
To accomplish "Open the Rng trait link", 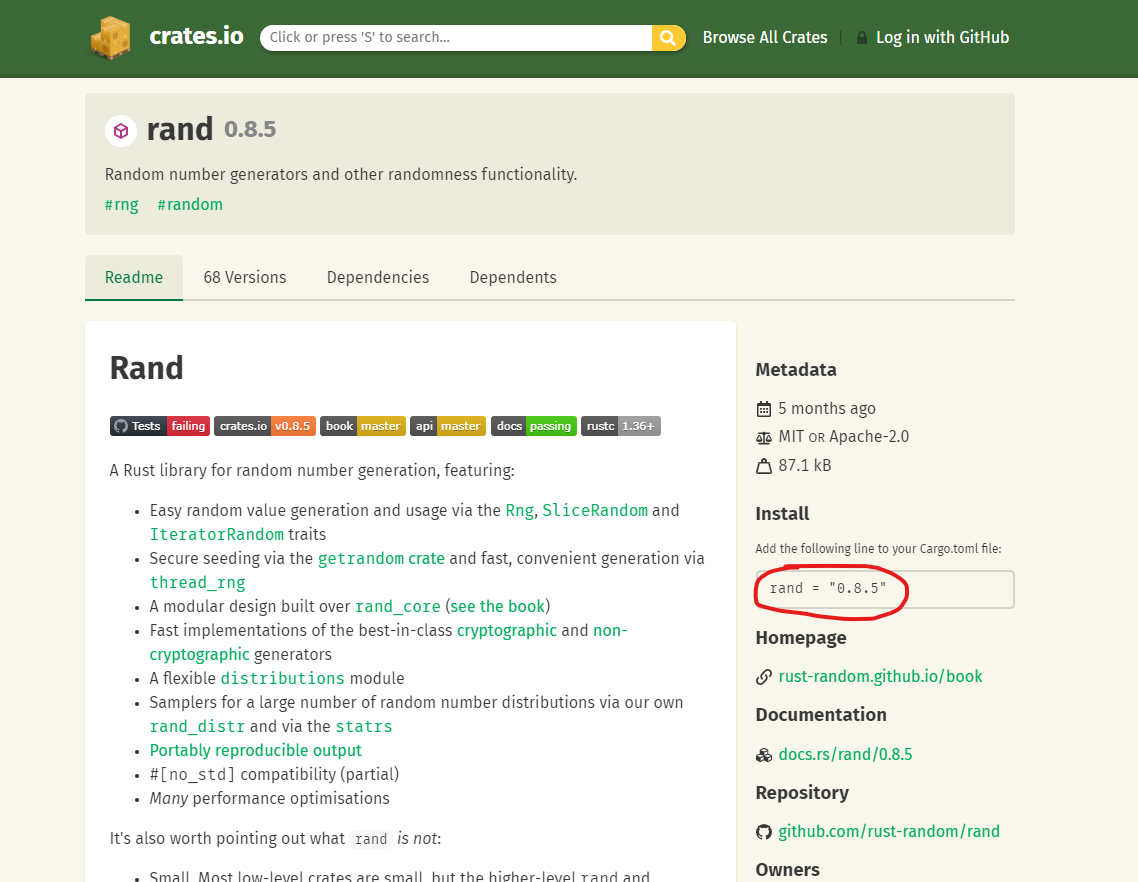I will point(520,510).
